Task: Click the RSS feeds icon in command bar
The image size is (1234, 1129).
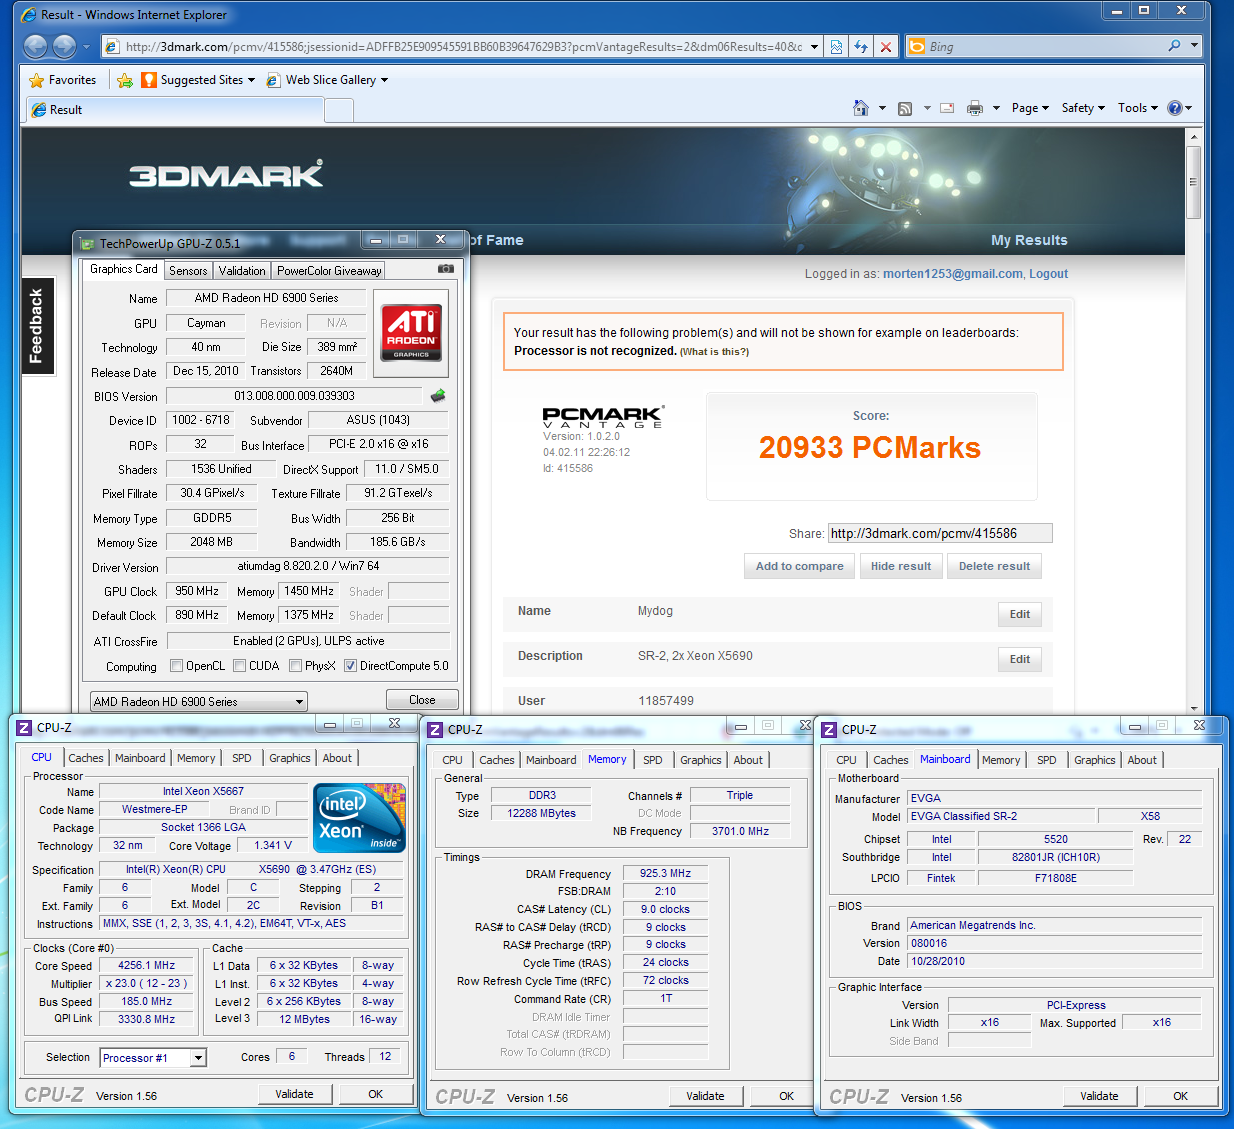Action: (905, 108)
